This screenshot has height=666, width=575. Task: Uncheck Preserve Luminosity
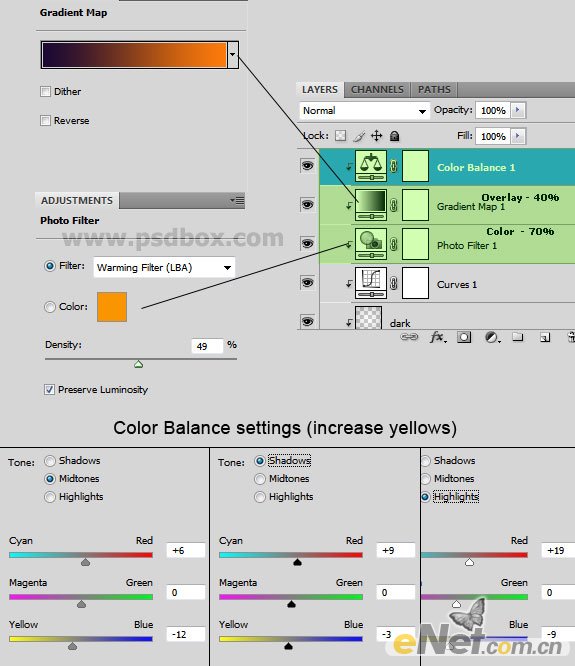(49, 389)
